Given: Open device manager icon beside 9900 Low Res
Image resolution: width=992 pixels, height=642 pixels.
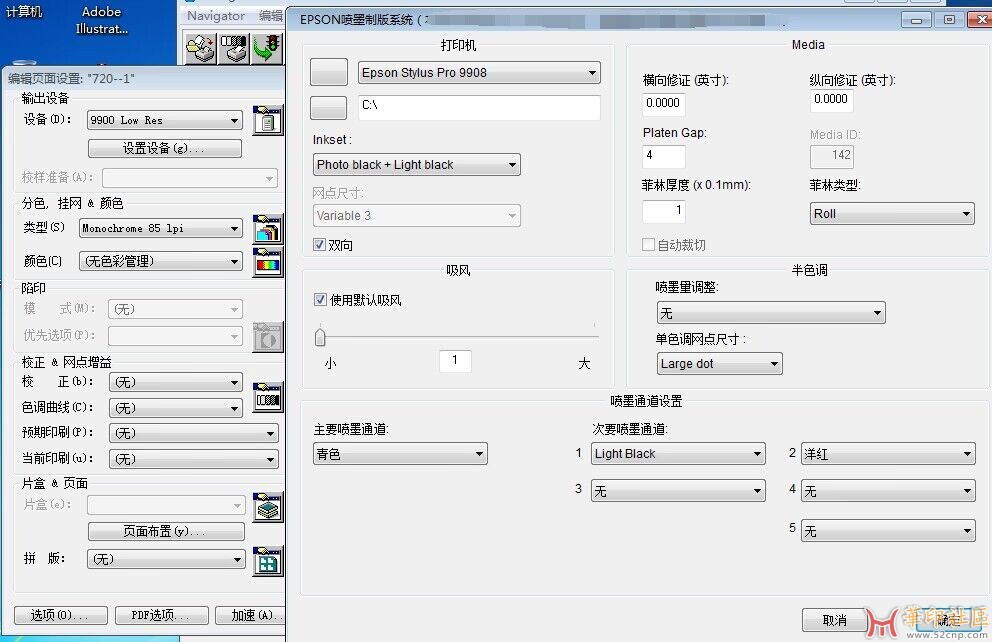Looking at the screenshot, I should 268,120.
